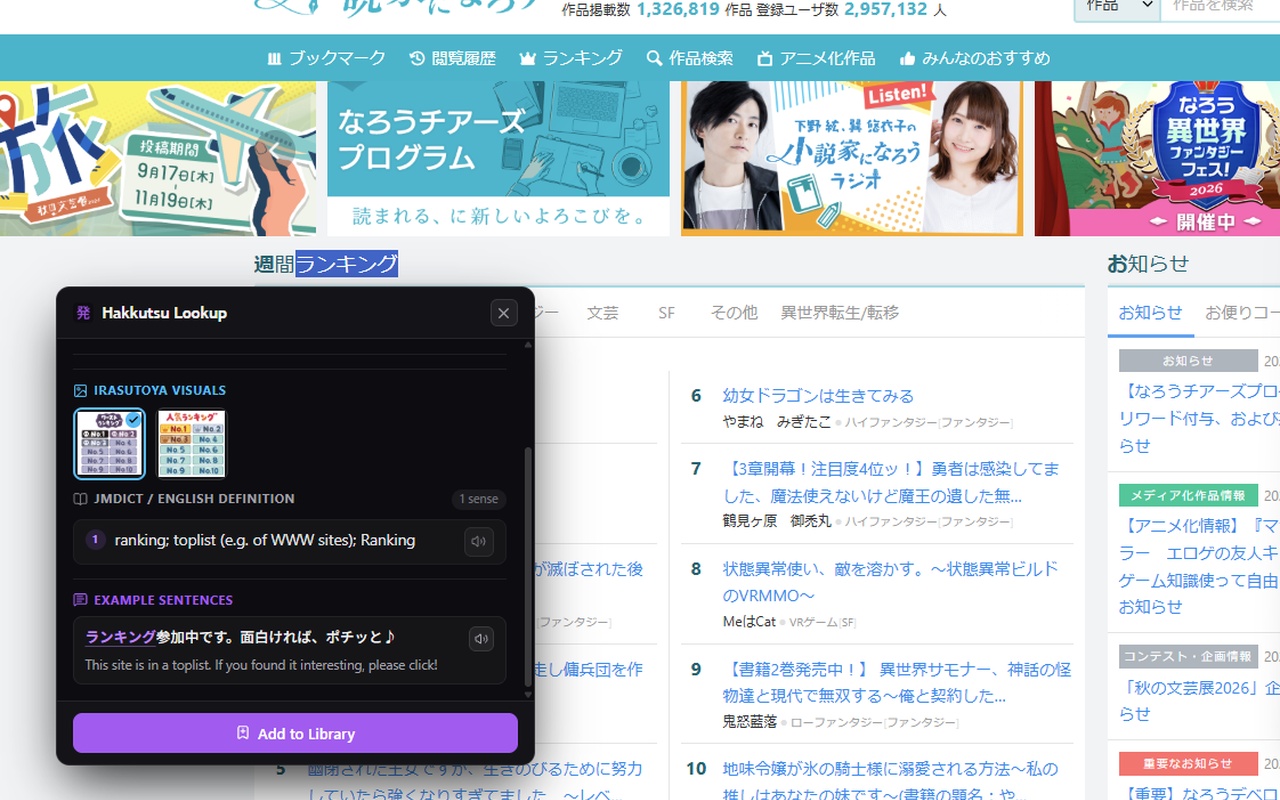Image resolution: width=1280 pixels, height=800 pixels.
Task: Open the 作品 search type dropdown
Action: point(1117,8)
